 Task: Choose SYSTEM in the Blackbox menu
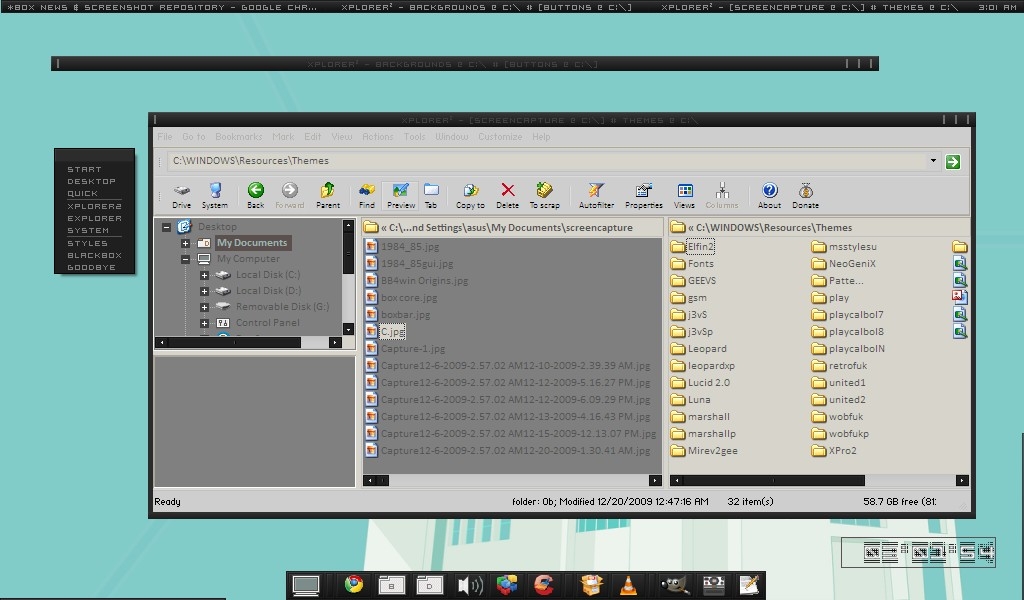88,230
